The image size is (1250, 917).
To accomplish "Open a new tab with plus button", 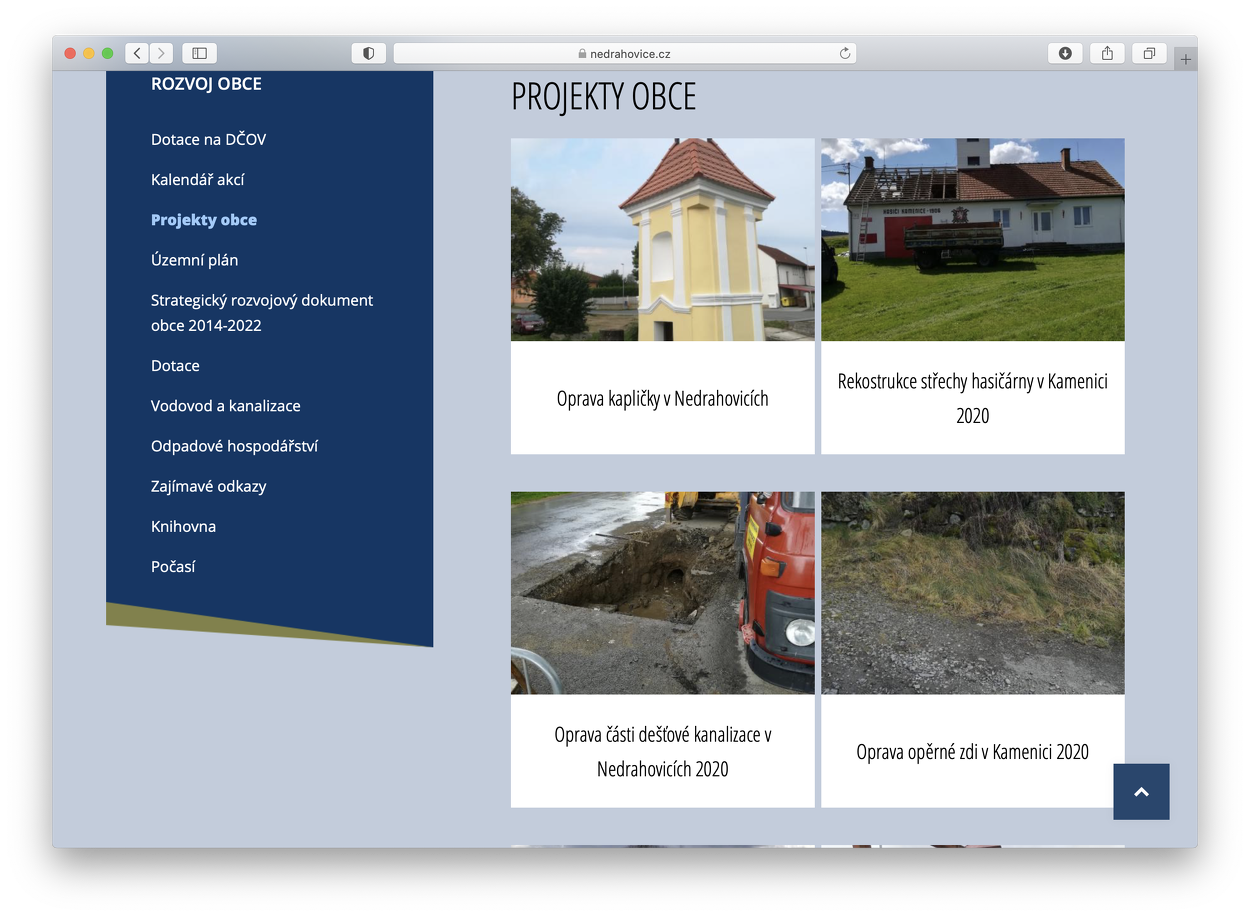I will click(x=1186, y=59).
